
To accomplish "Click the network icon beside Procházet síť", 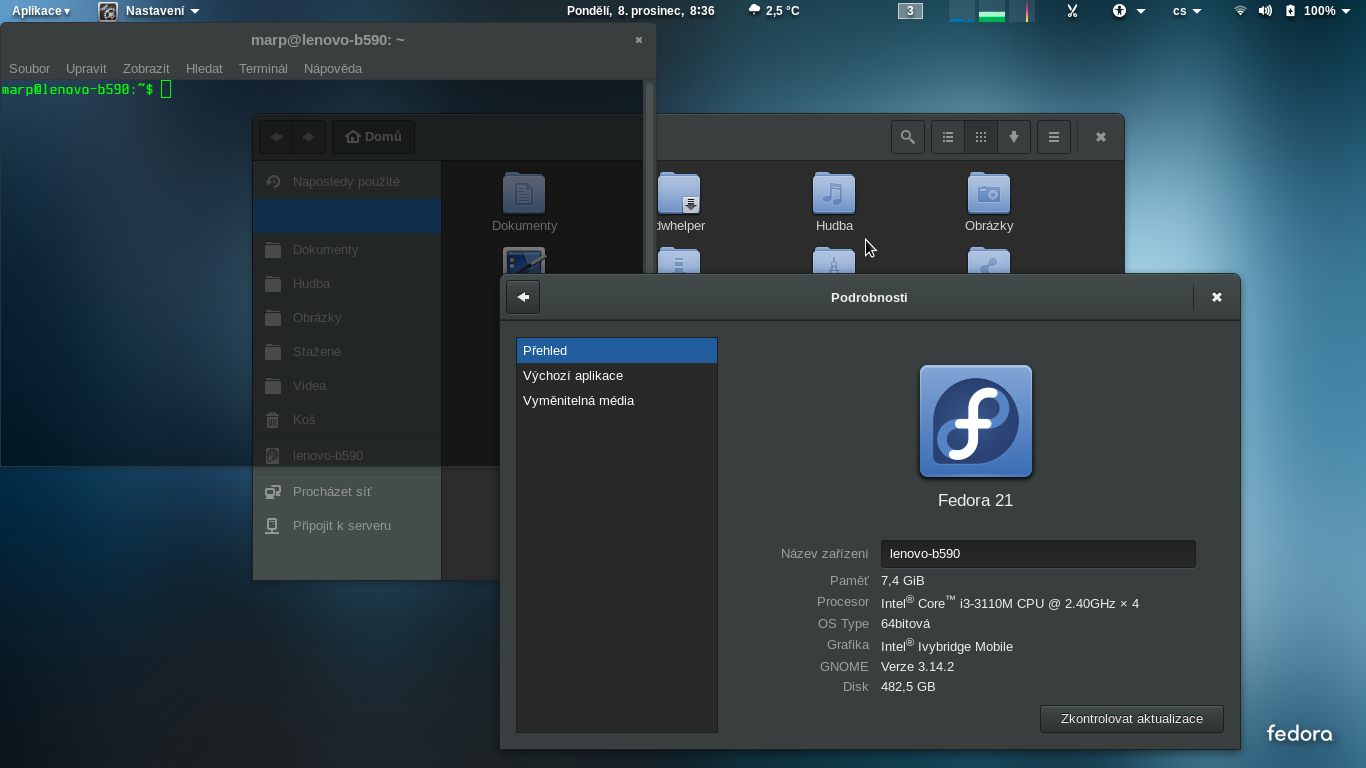I will [x=272, y=492].
